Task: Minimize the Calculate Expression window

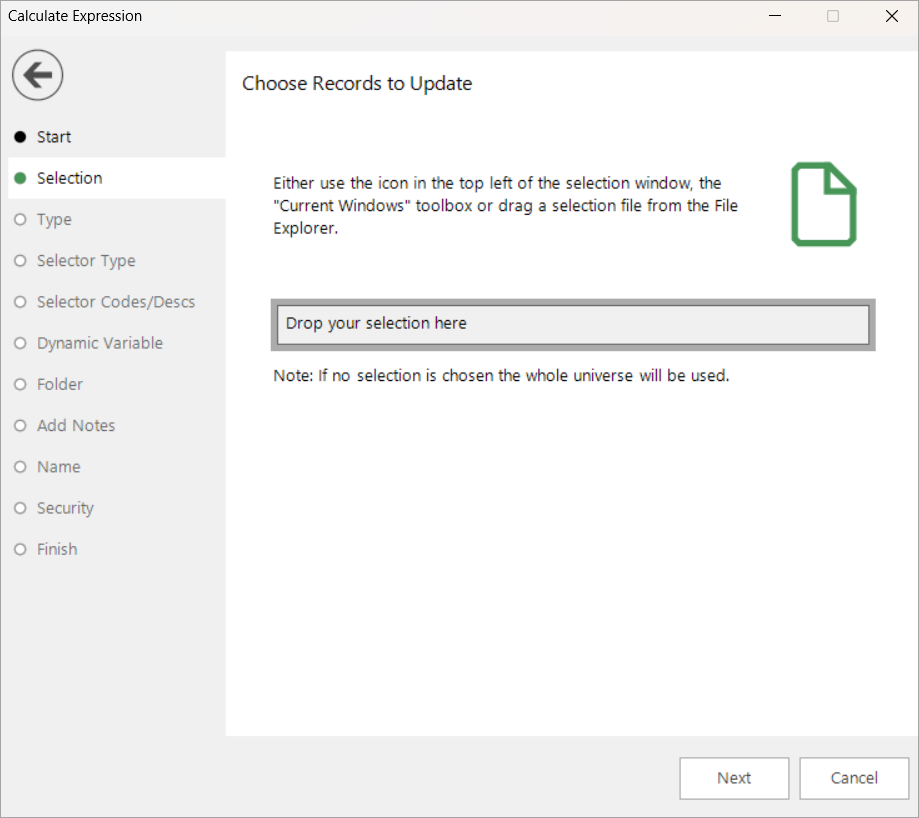Action: pos(775,16)
